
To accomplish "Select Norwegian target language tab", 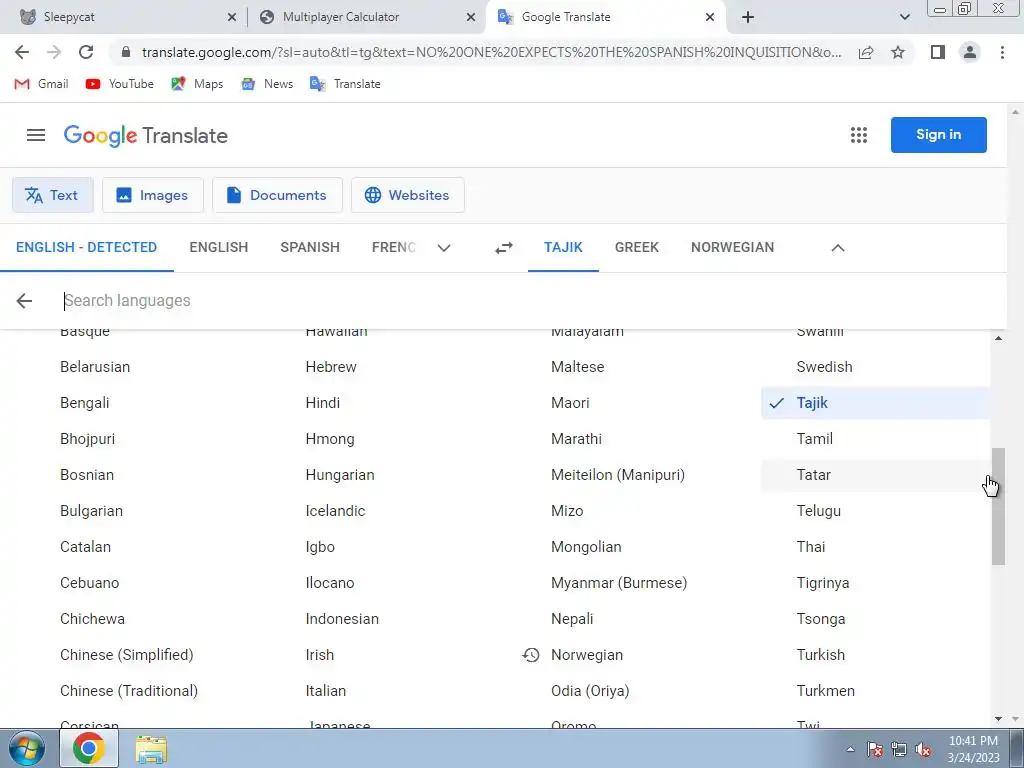I will 733,248.
